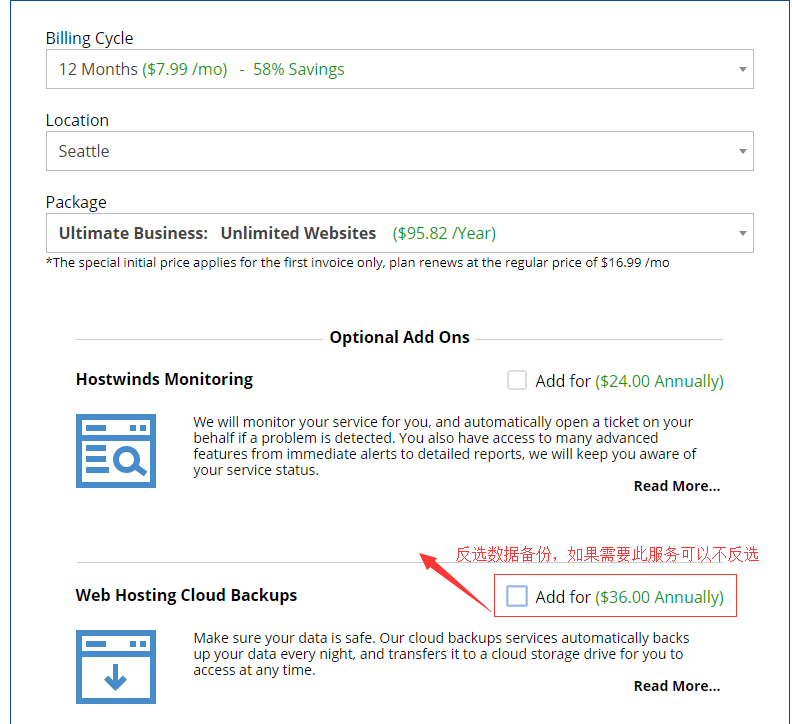Click the cloud backups description paragraph

pyautogui.click(x=440, y=654)
